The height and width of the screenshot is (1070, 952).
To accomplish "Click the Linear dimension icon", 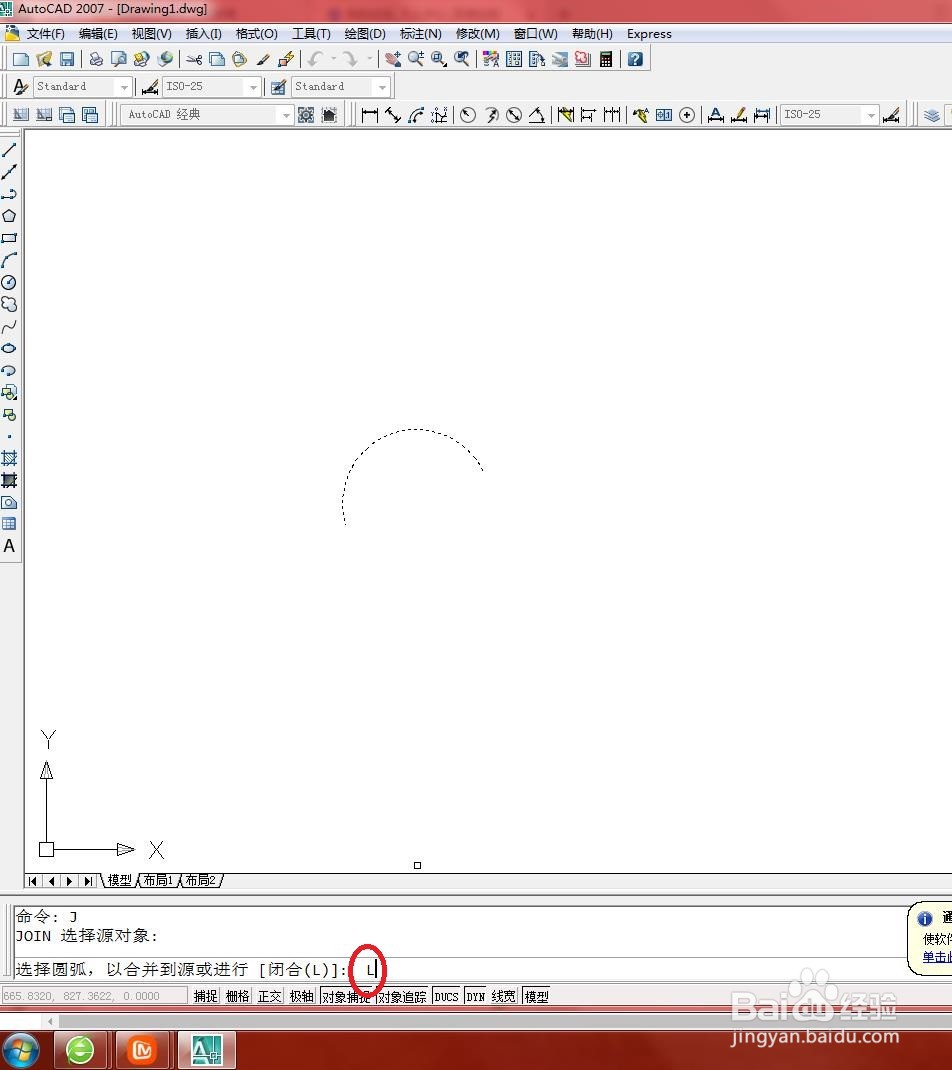I will pyautogui.click(x=369, y=115).
